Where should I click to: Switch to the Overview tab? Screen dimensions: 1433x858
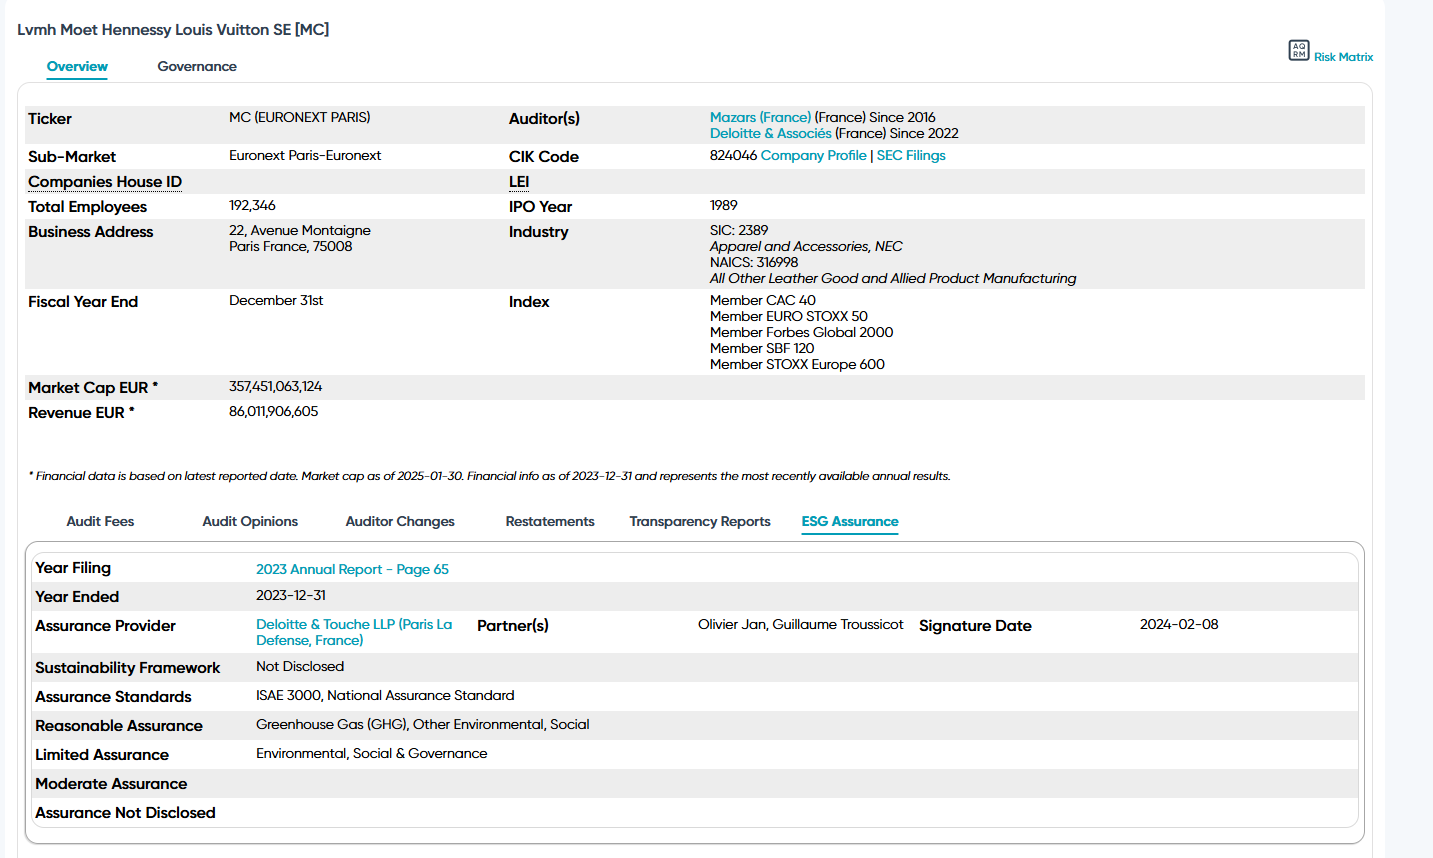click(x=77, y=66)
